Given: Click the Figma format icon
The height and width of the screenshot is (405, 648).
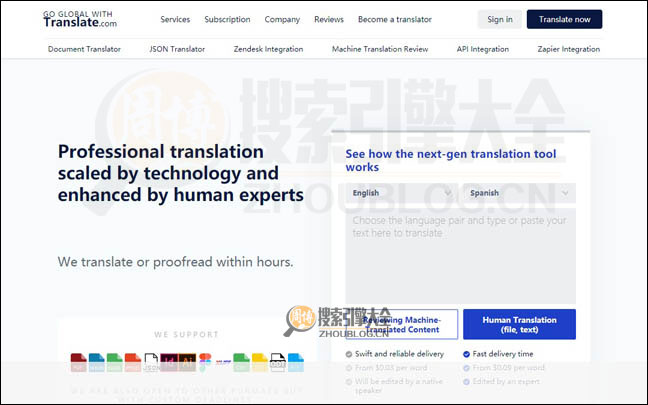Looking at the screenshot, I should 205,362.
